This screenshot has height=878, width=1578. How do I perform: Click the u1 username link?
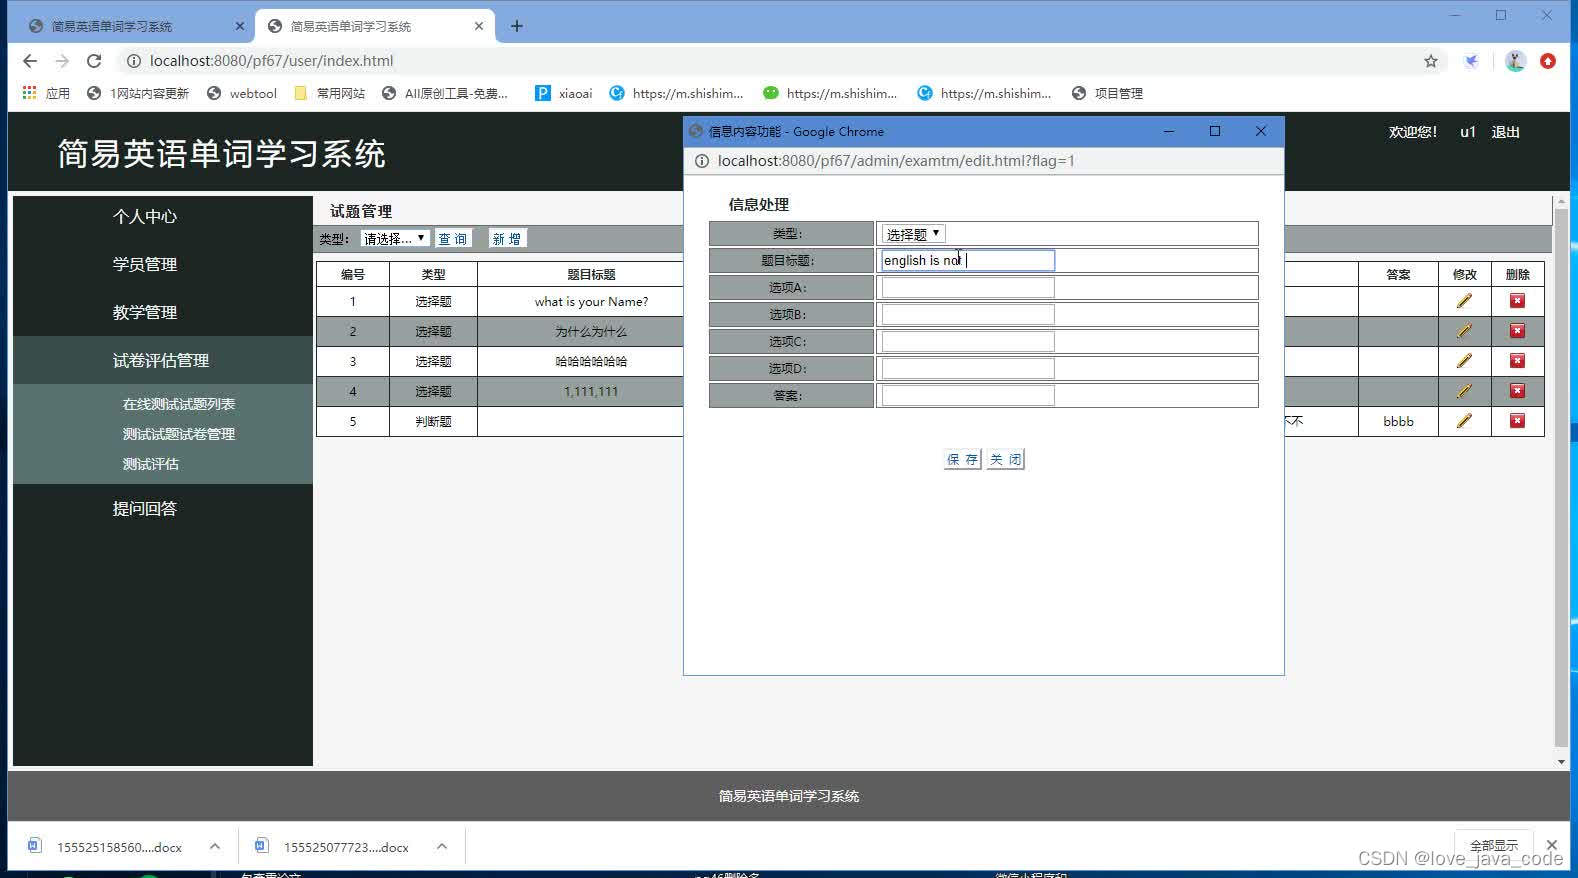point(1467,132)
